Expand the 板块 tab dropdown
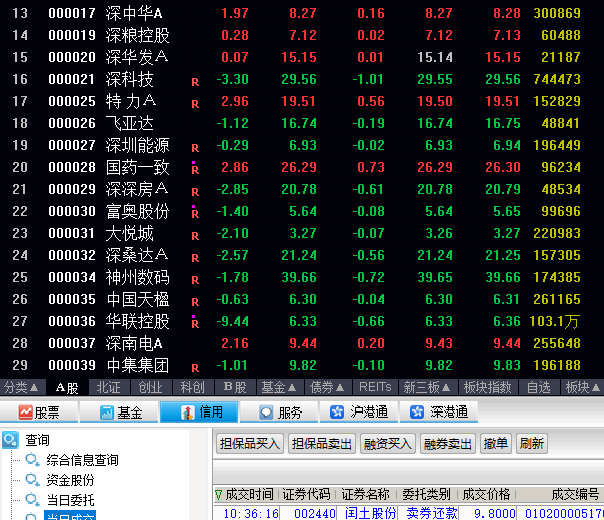Viewport: 604px width, 520px height. pos(583,387)
